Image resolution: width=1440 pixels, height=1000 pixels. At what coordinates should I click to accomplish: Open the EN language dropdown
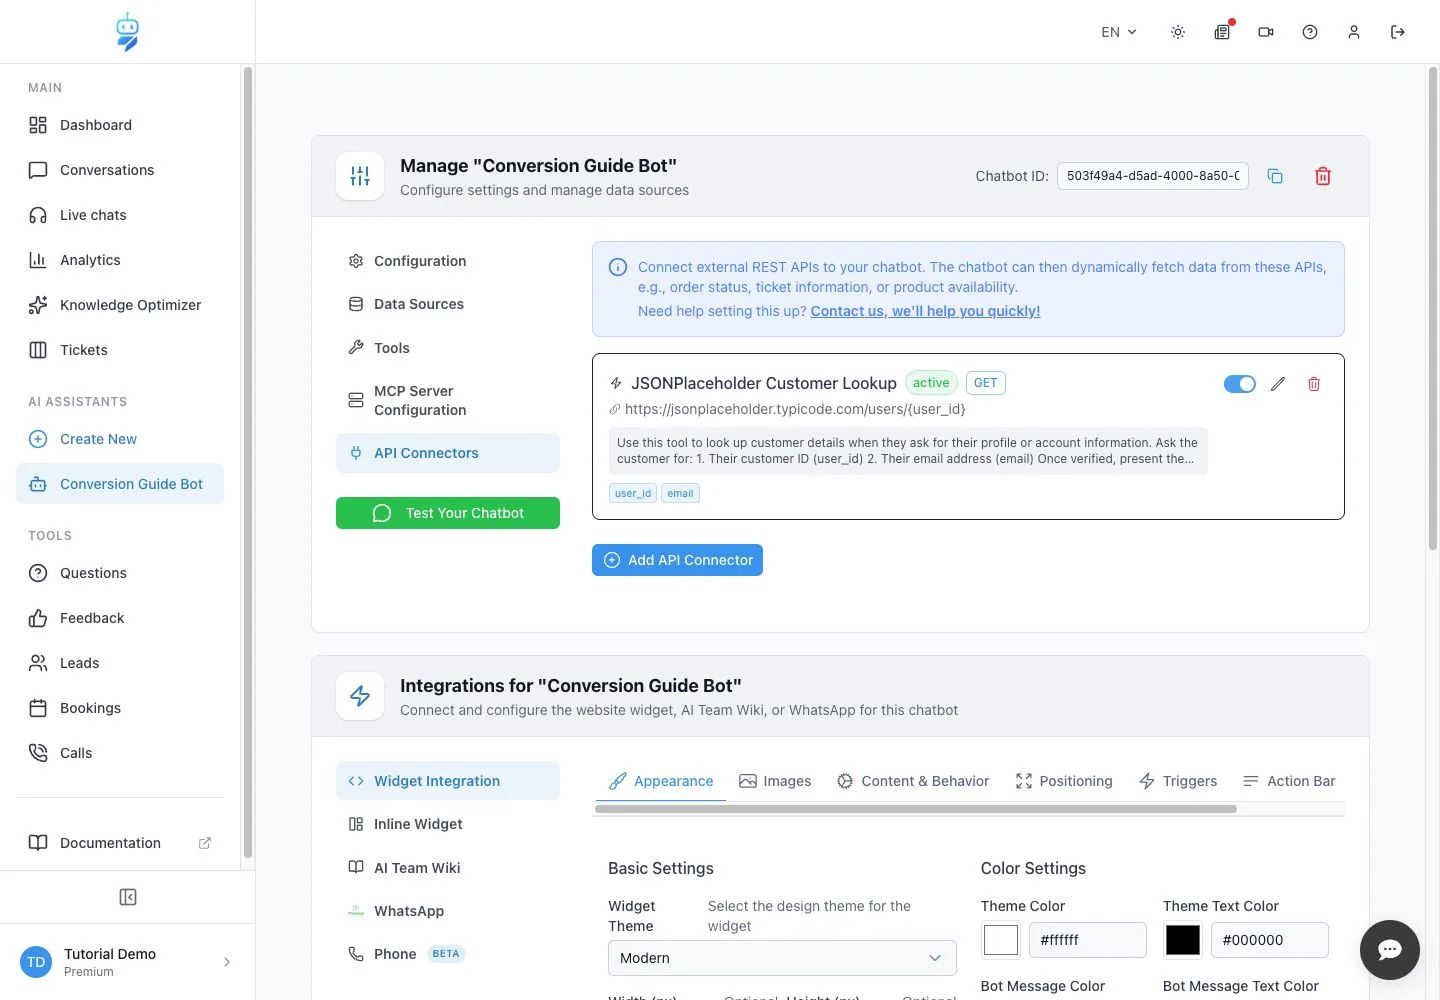coord(1119,32)
